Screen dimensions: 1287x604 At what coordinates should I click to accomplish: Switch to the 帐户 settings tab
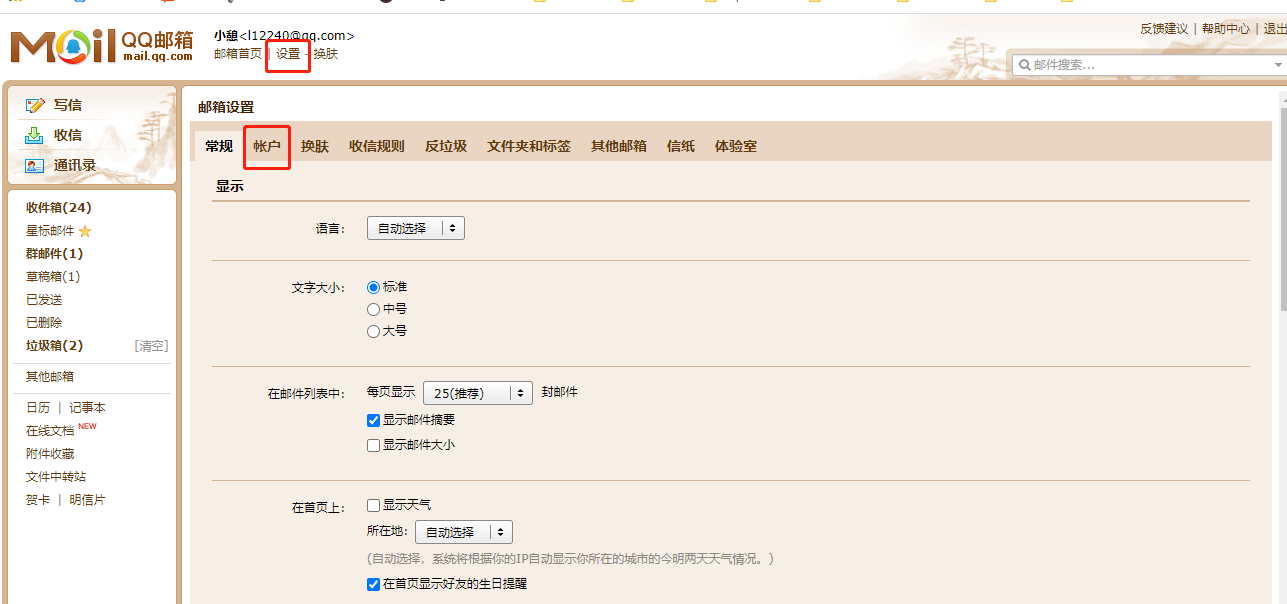pos(267,146)
